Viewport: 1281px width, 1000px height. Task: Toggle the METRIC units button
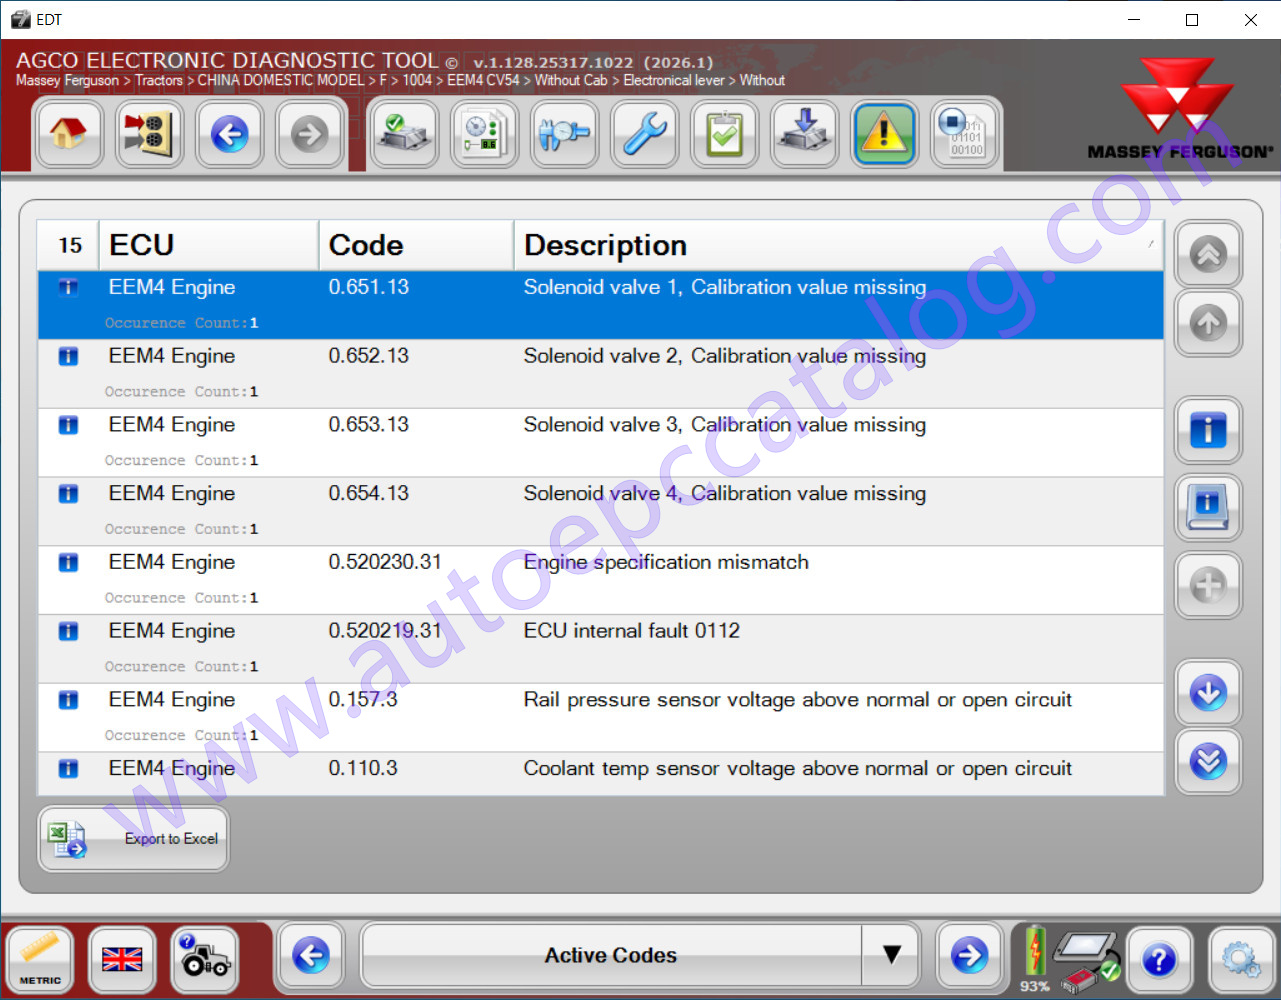40,960
